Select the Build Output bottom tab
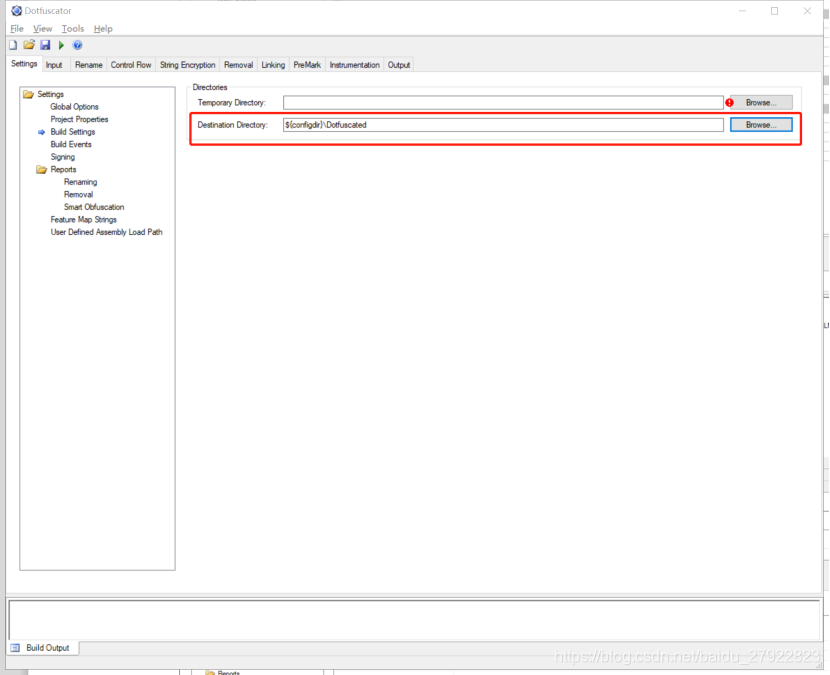Viewport: 830px width, 675px height. pyautogui.click(x=43, y=648)
